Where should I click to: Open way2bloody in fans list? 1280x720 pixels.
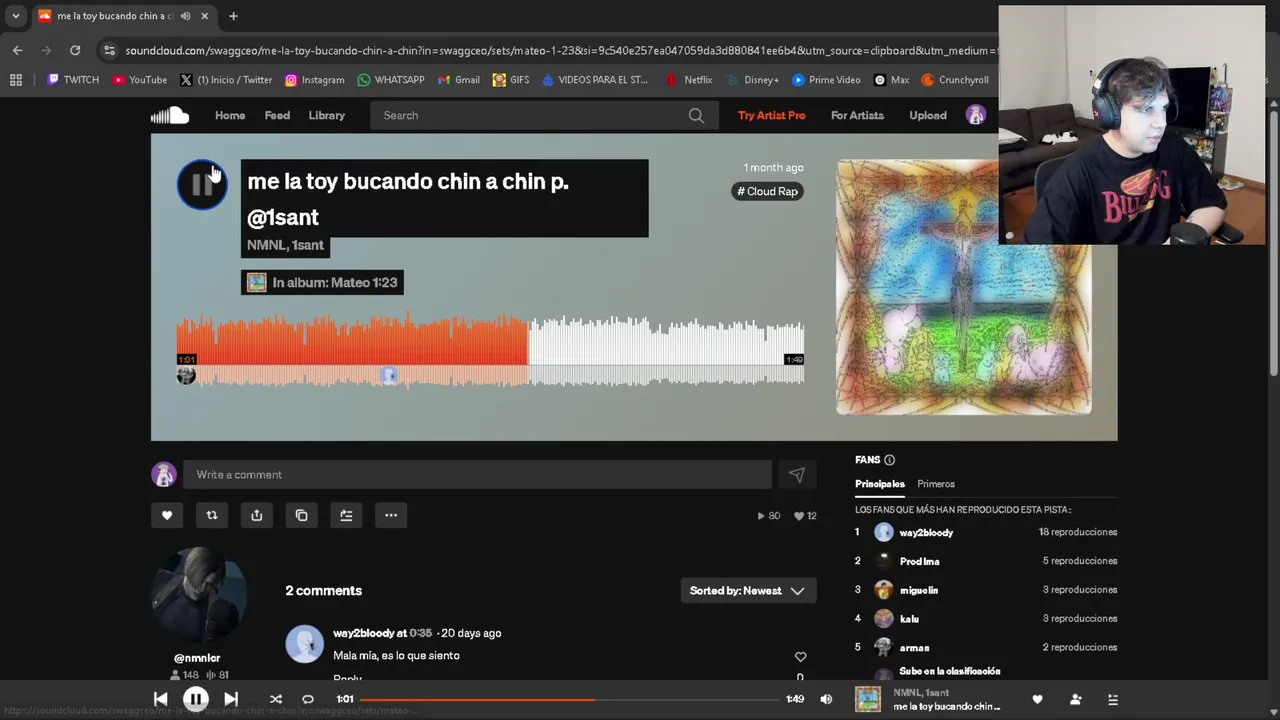926,533
